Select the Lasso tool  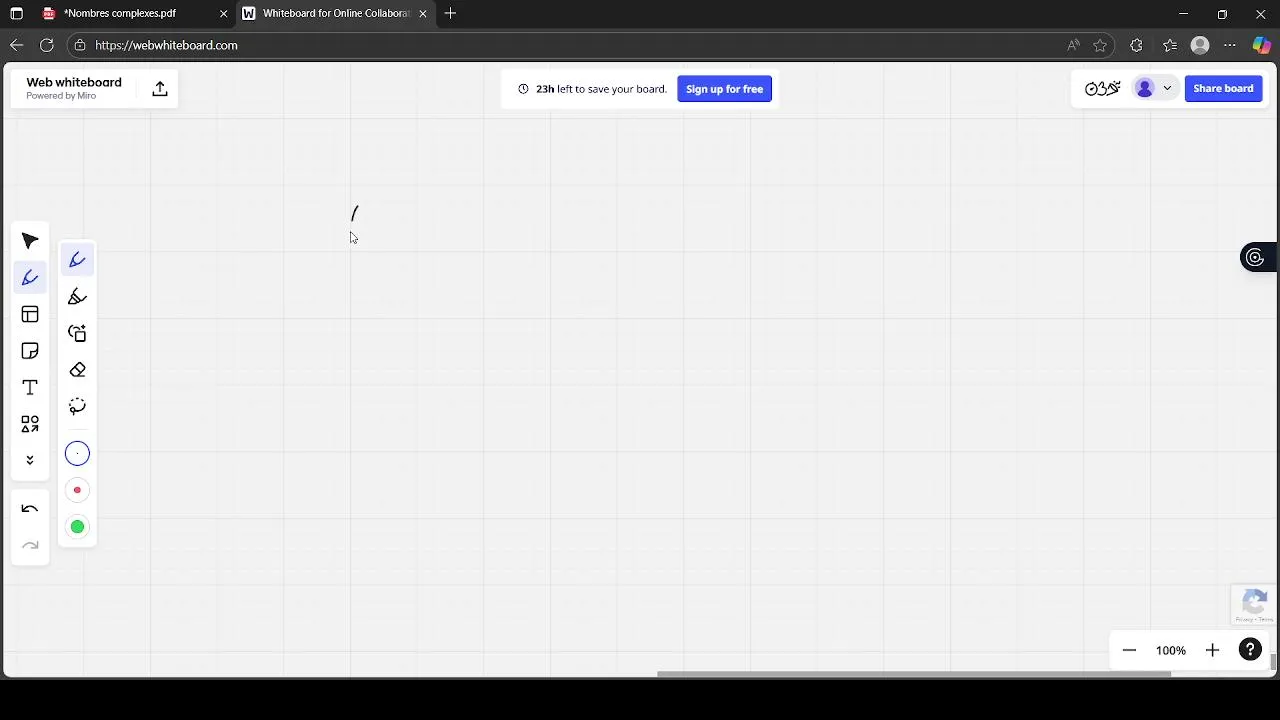[x=77, y=406]
